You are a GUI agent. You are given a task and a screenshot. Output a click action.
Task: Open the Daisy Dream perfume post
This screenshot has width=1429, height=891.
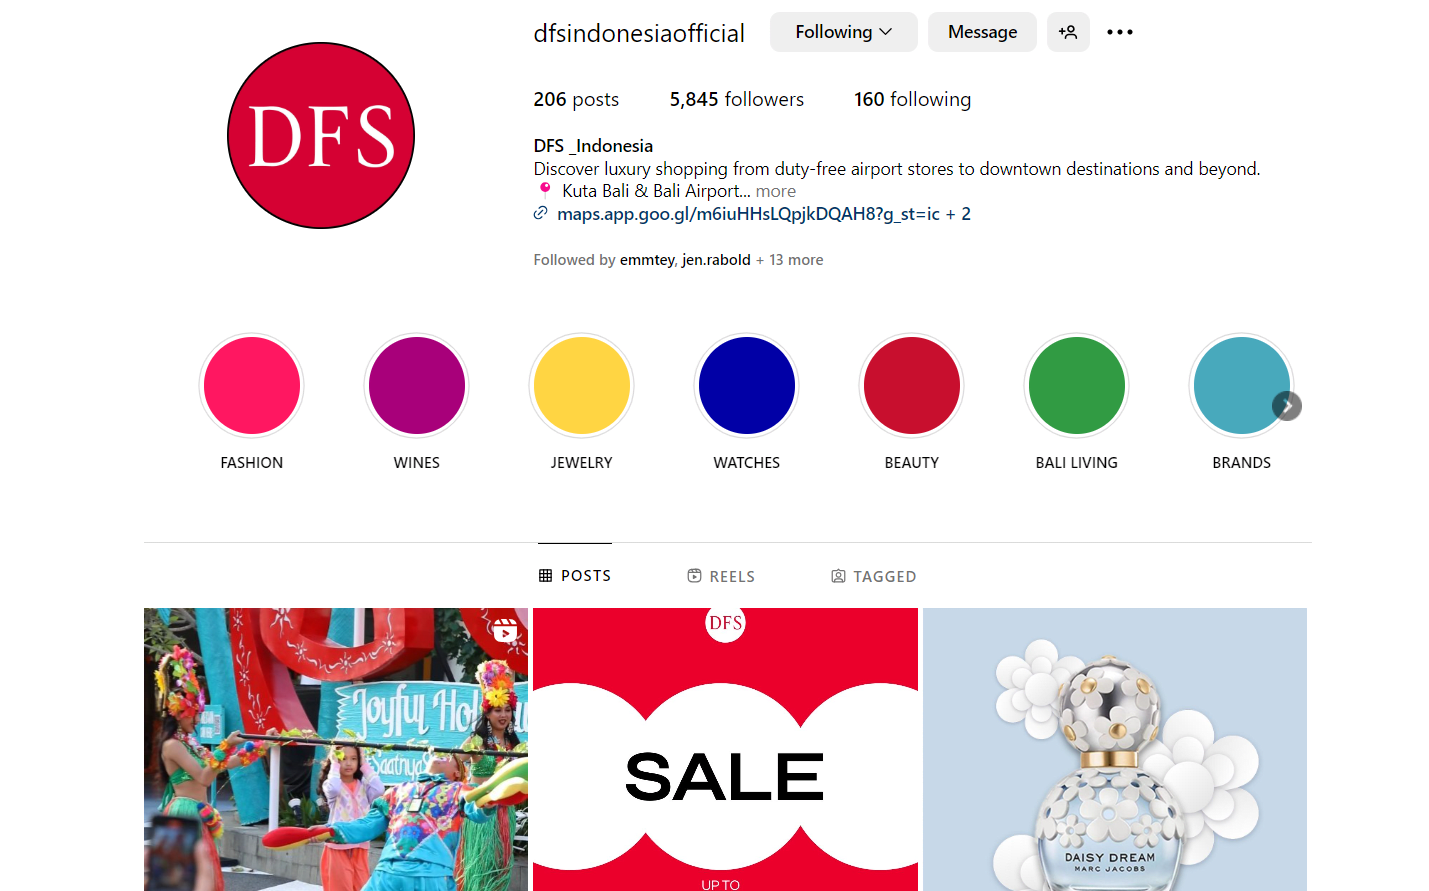[1115, 750]
